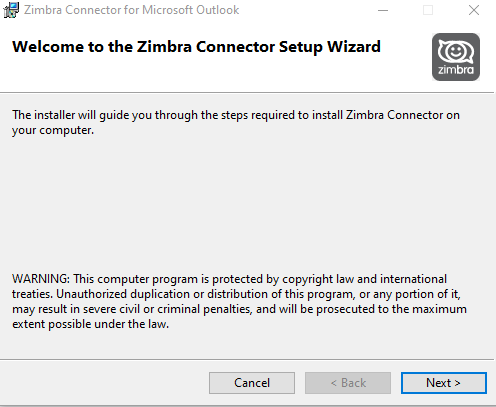Click the disabled < Back button
The width and height of the screenshot is (496, 407).
(348, 383)
